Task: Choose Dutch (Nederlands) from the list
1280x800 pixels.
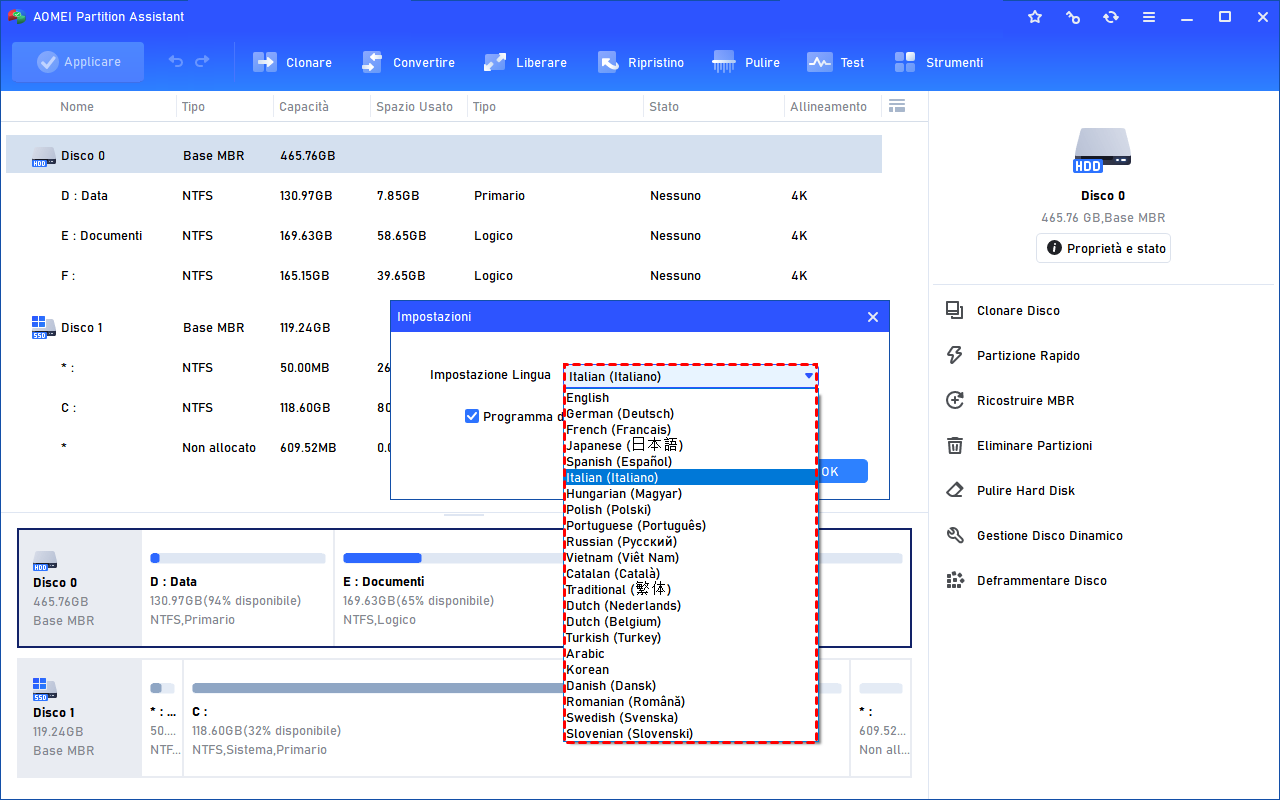Action: tap(691, 606)
